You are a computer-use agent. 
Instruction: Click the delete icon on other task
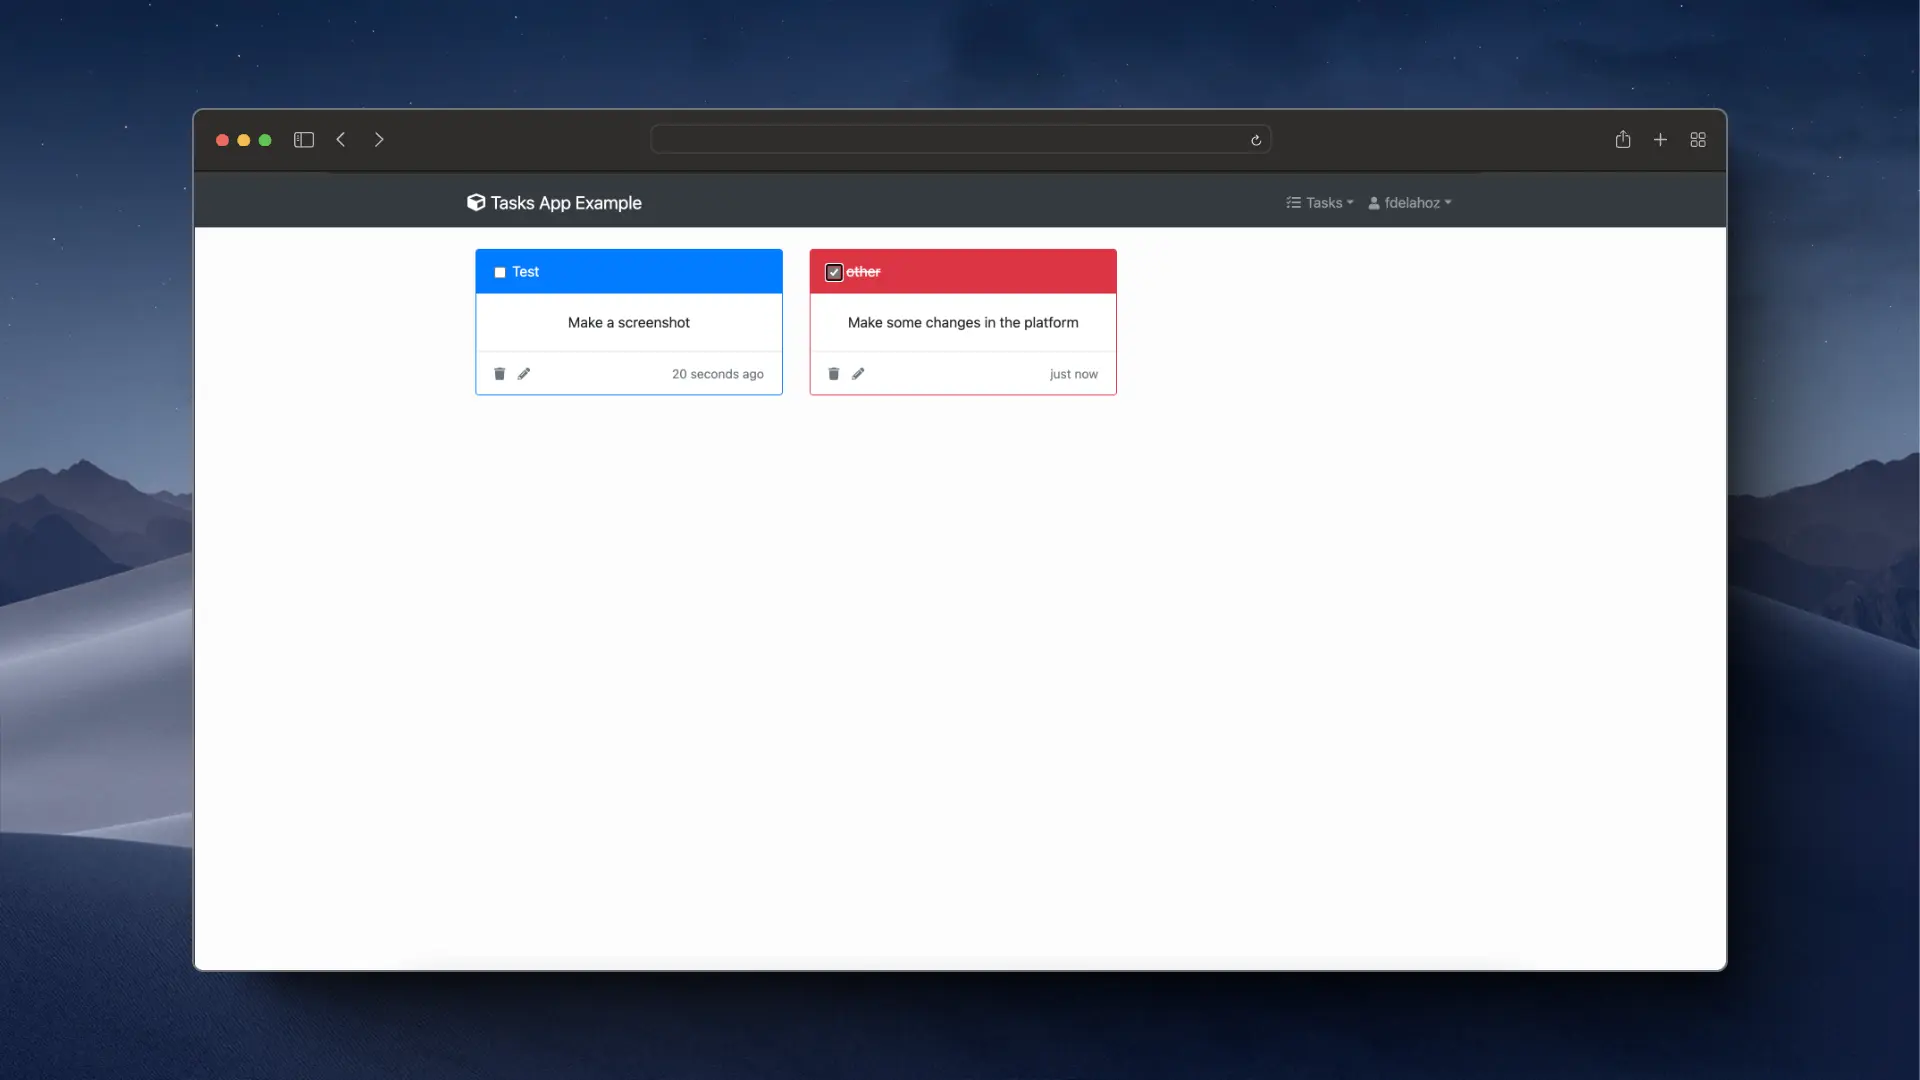tap(833, 373)
